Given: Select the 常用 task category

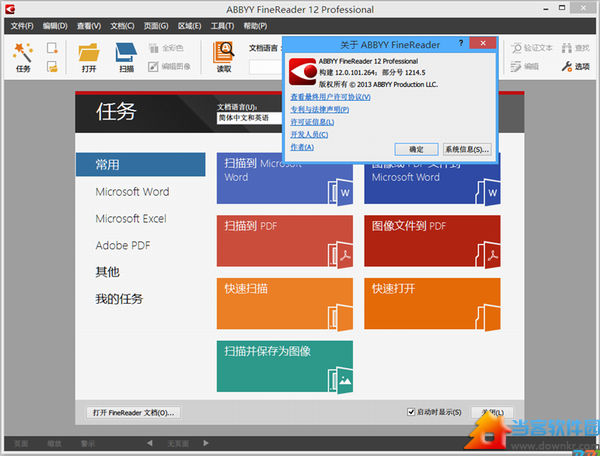Looking at the screenshot, I should tap(140, 164).
